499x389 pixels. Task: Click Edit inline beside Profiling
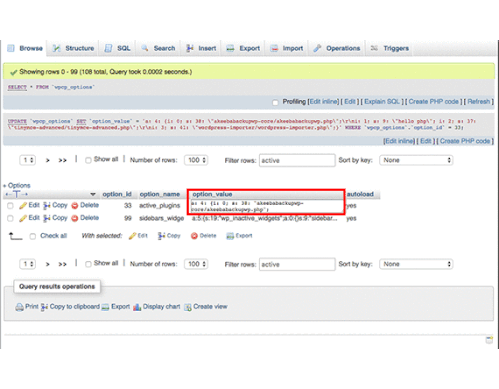[324, 102]
